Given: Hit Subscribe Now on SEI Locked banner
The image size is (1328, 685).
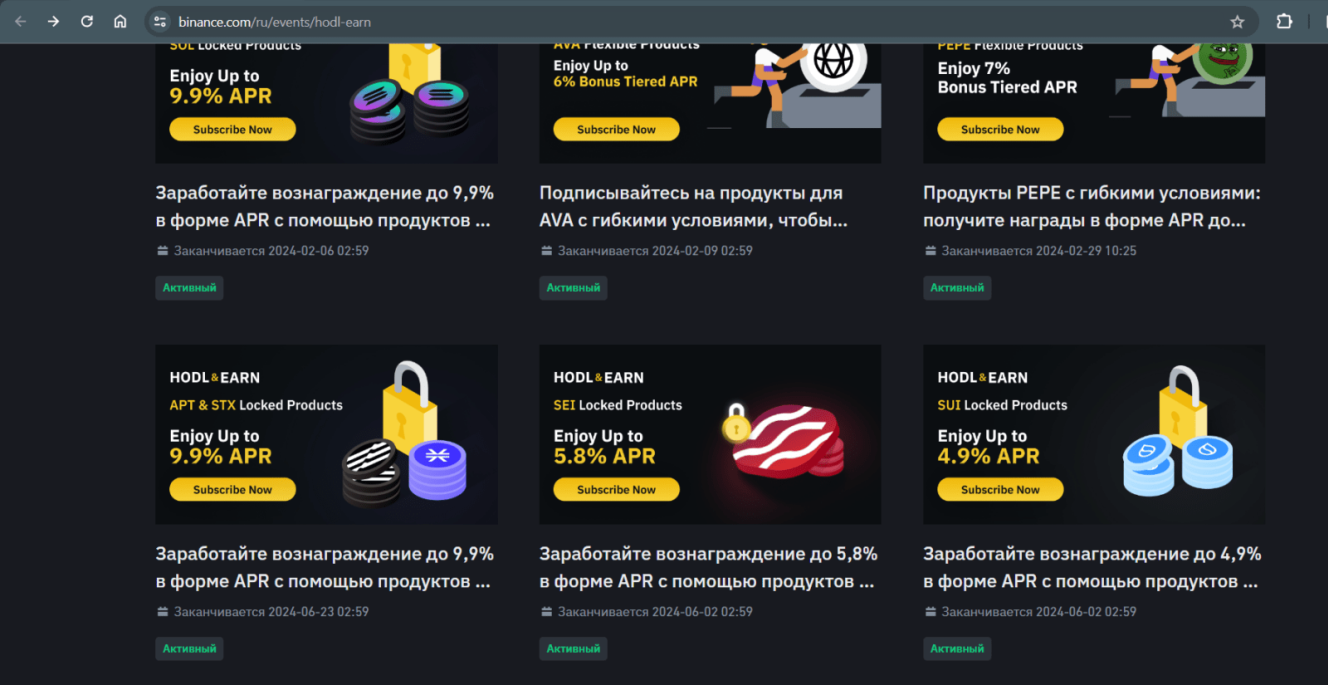Looking at the screenshot, I should coord(616,490).
